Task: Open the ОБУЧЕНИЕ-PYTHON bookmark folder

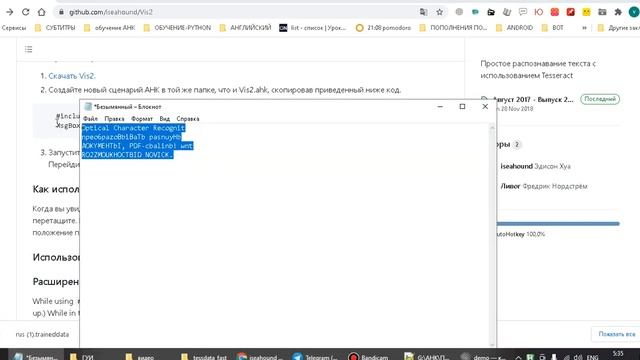Action: click(178, 28)
